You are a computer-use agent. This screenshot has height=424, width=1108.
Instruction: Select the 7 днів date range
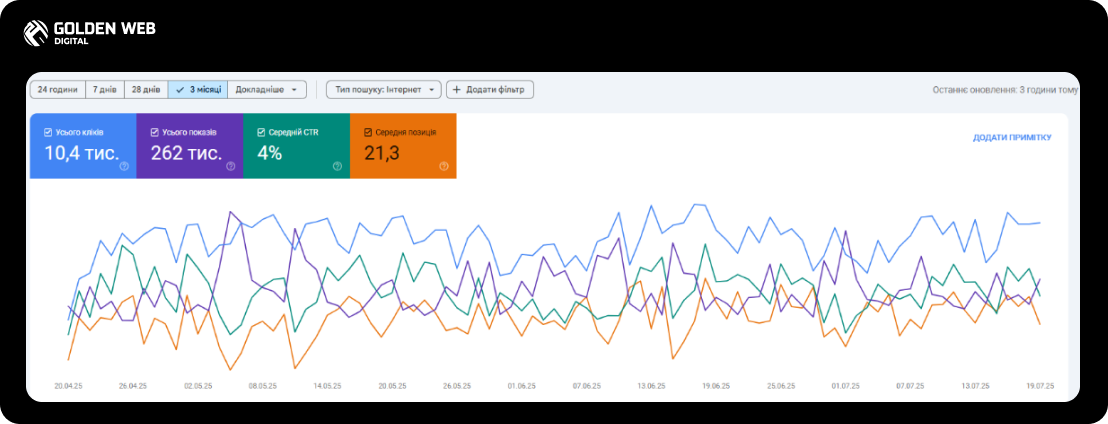(105, 90)
